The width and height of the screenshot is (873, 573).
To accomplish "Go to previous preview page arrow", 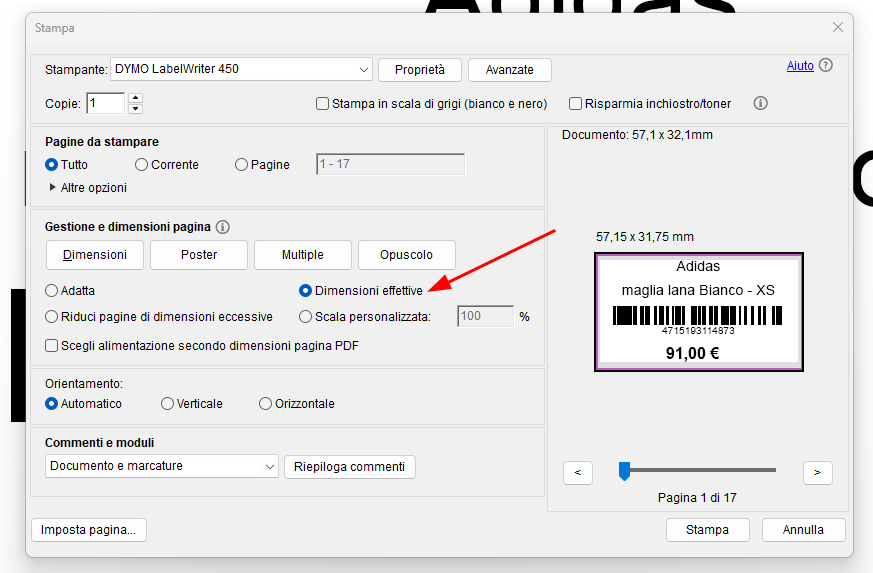I will pyautogui.click(x=578, y=472).
